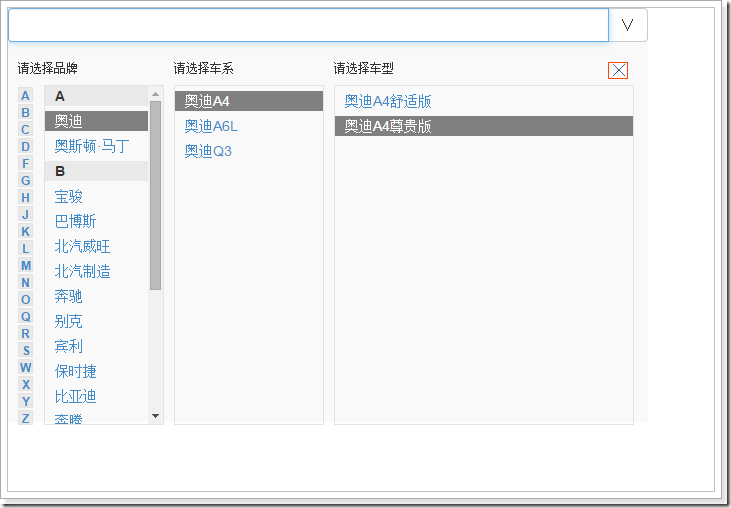Jump to letter Q in index
Viewport: 731px width, 508px height.
pos(26,316)
